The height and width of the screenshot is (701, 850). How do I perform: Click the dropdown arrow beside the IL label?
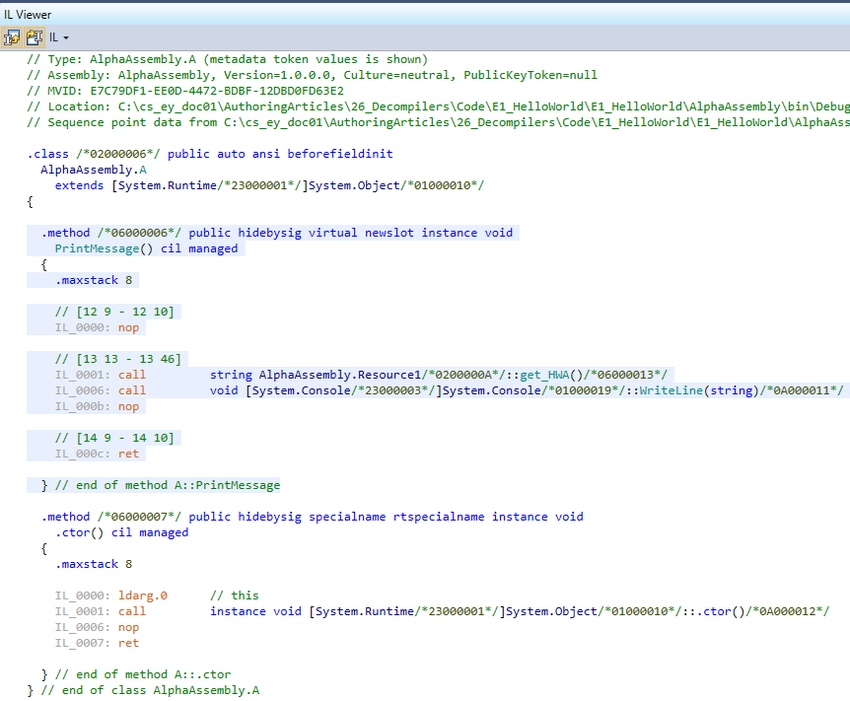point(66,36)
